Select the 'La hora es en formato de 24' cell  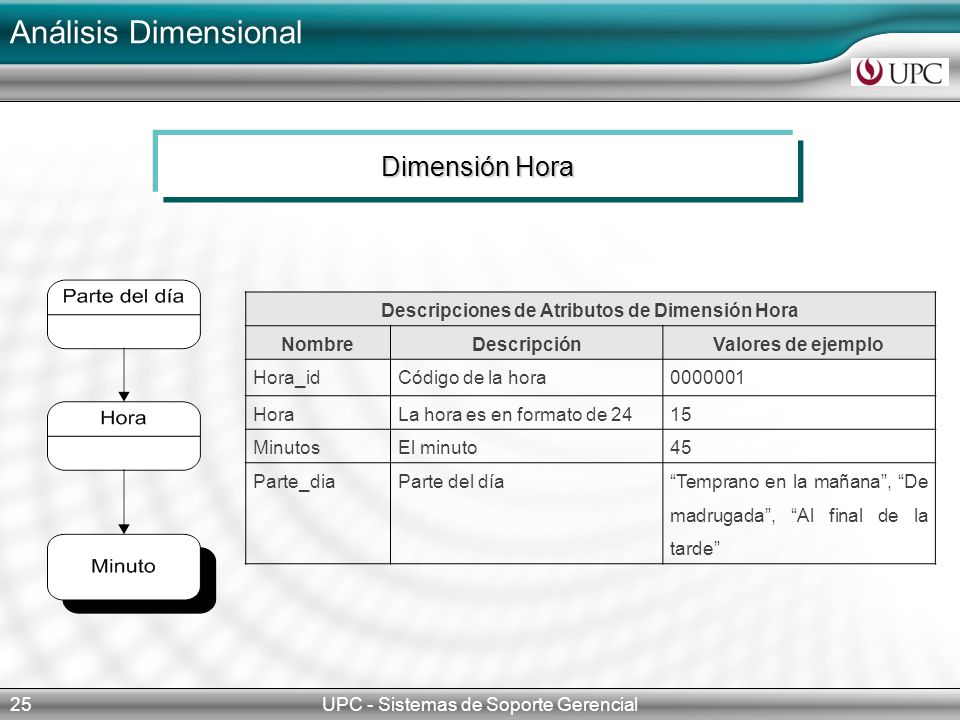click(x=527, y=413)
